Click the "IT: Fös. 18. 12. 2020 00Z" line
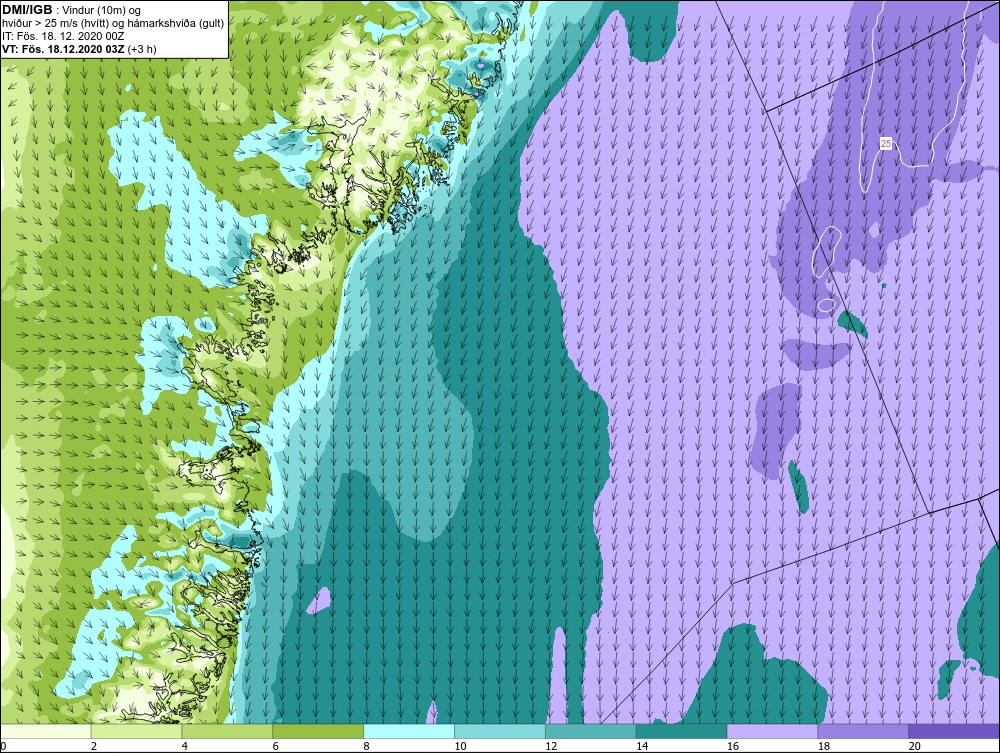The image size is (1000, 753). [63, 36]
